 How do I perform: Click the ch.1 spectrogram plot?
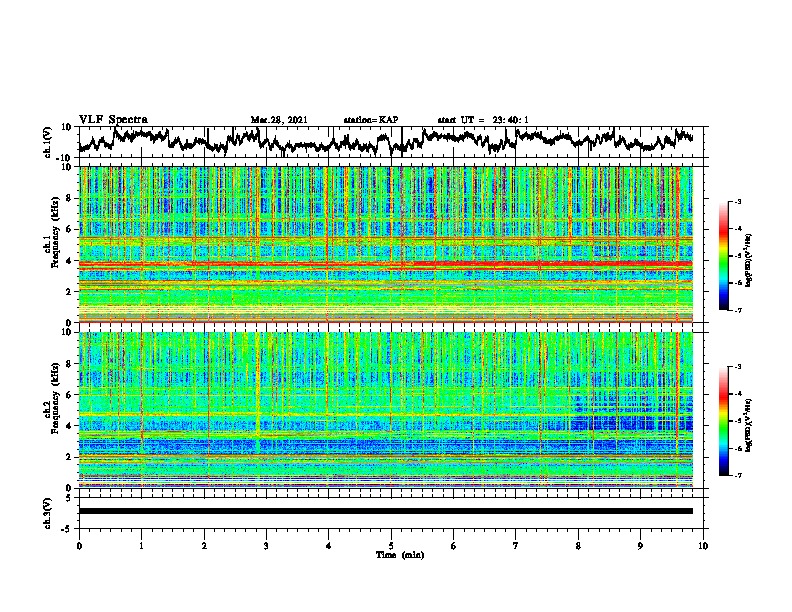click(386, 244)
